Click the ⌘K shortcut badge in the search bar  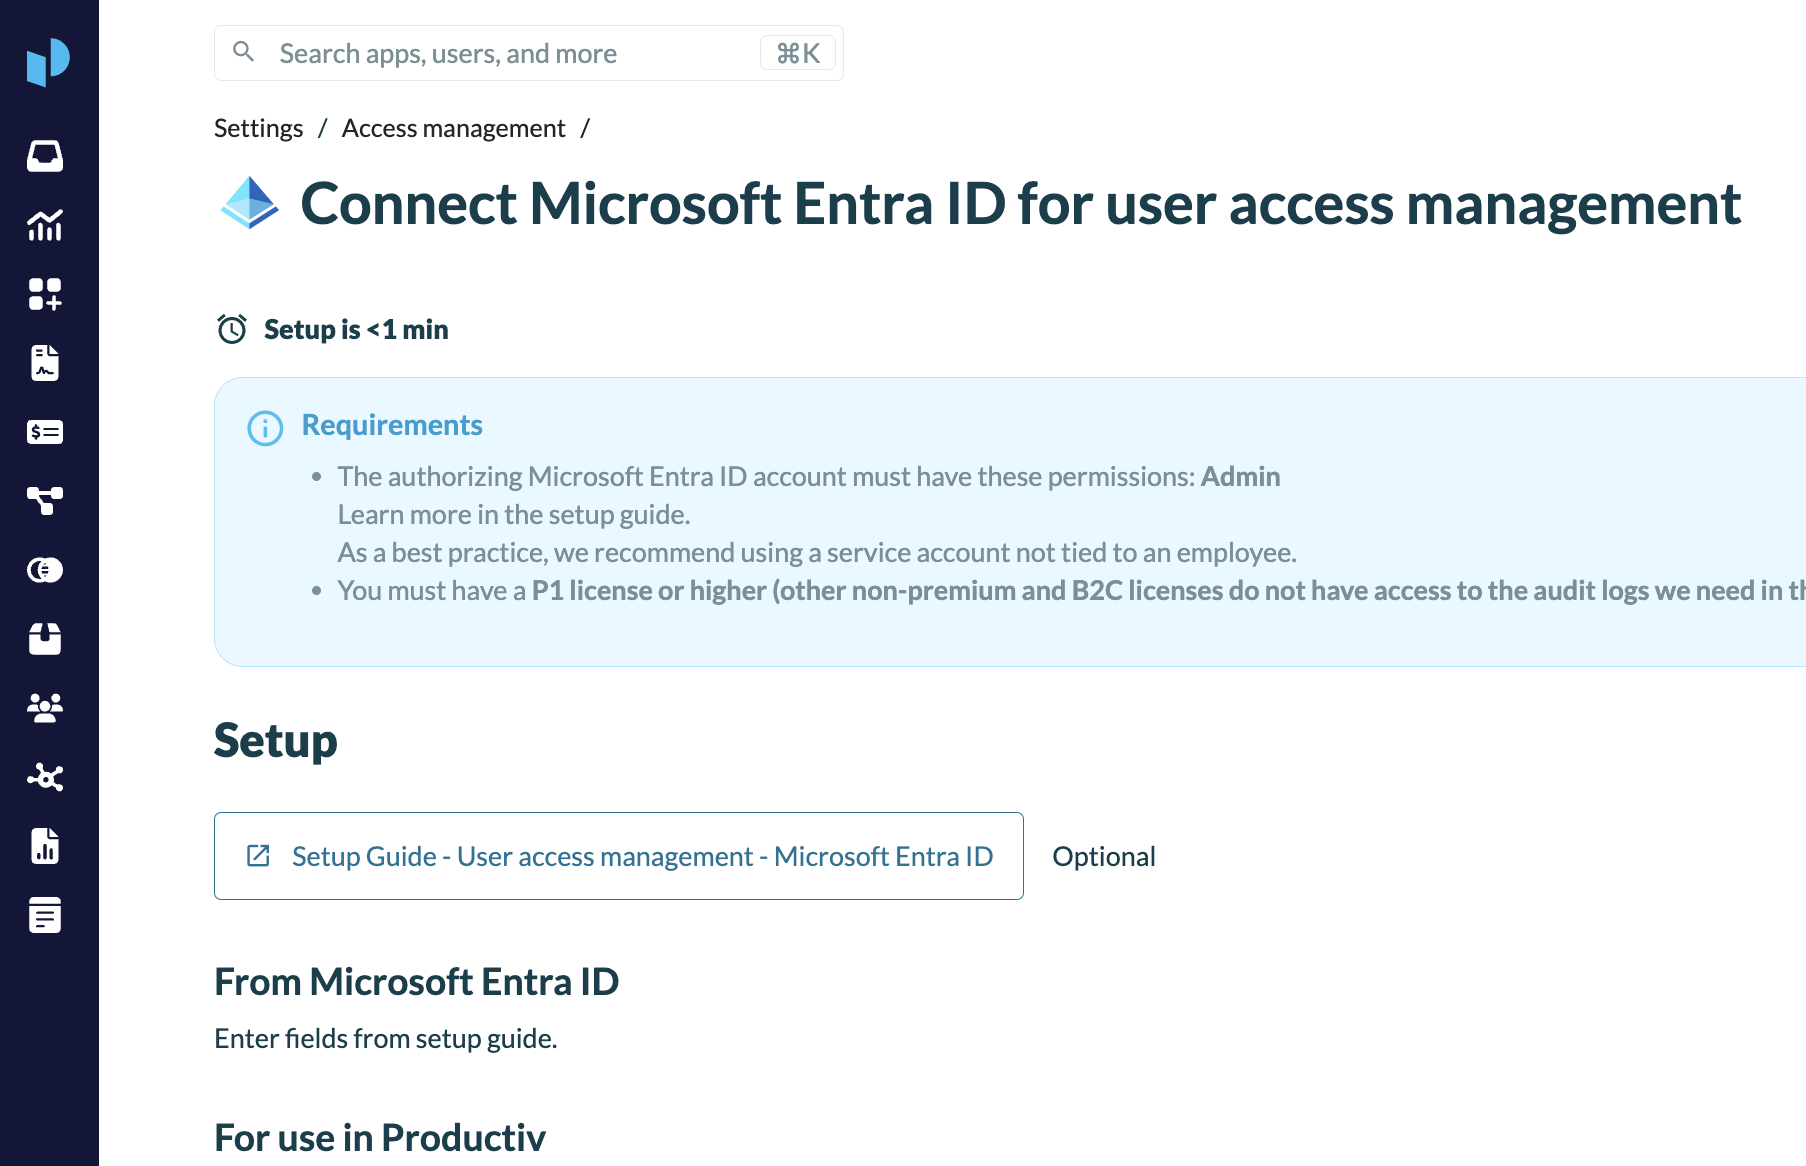[798, 53]
